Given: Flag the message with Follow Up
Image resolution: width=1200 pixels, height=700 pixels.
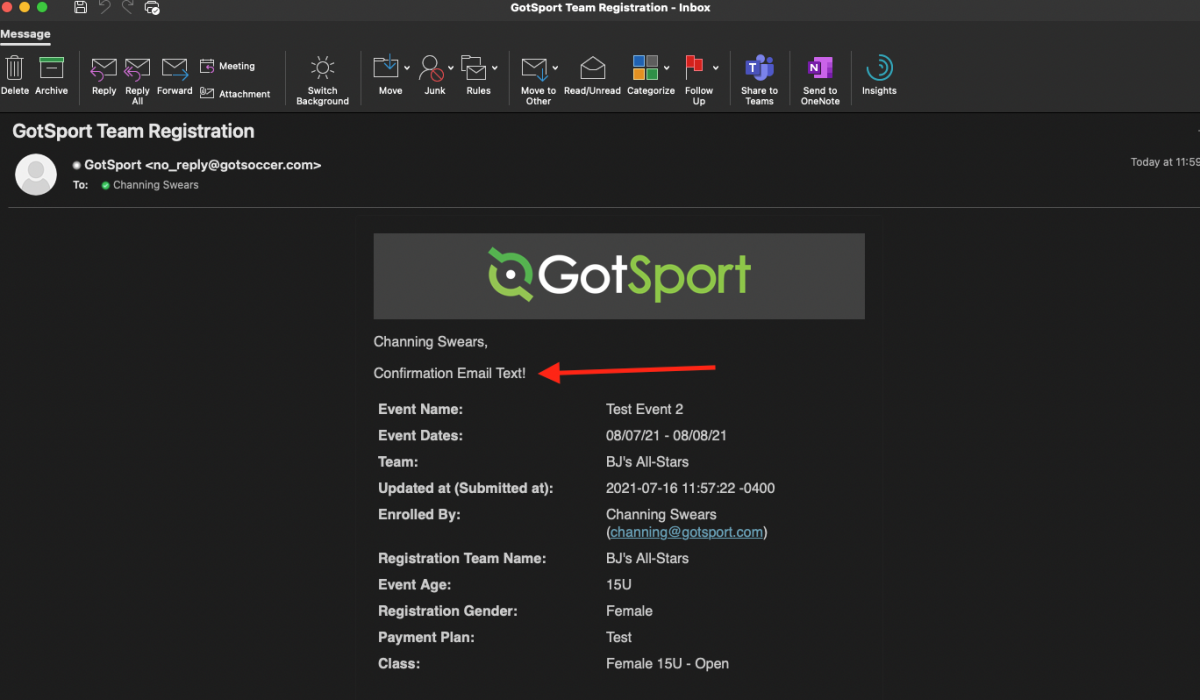Looking at the screenshot, I should [x=698, y=76].
